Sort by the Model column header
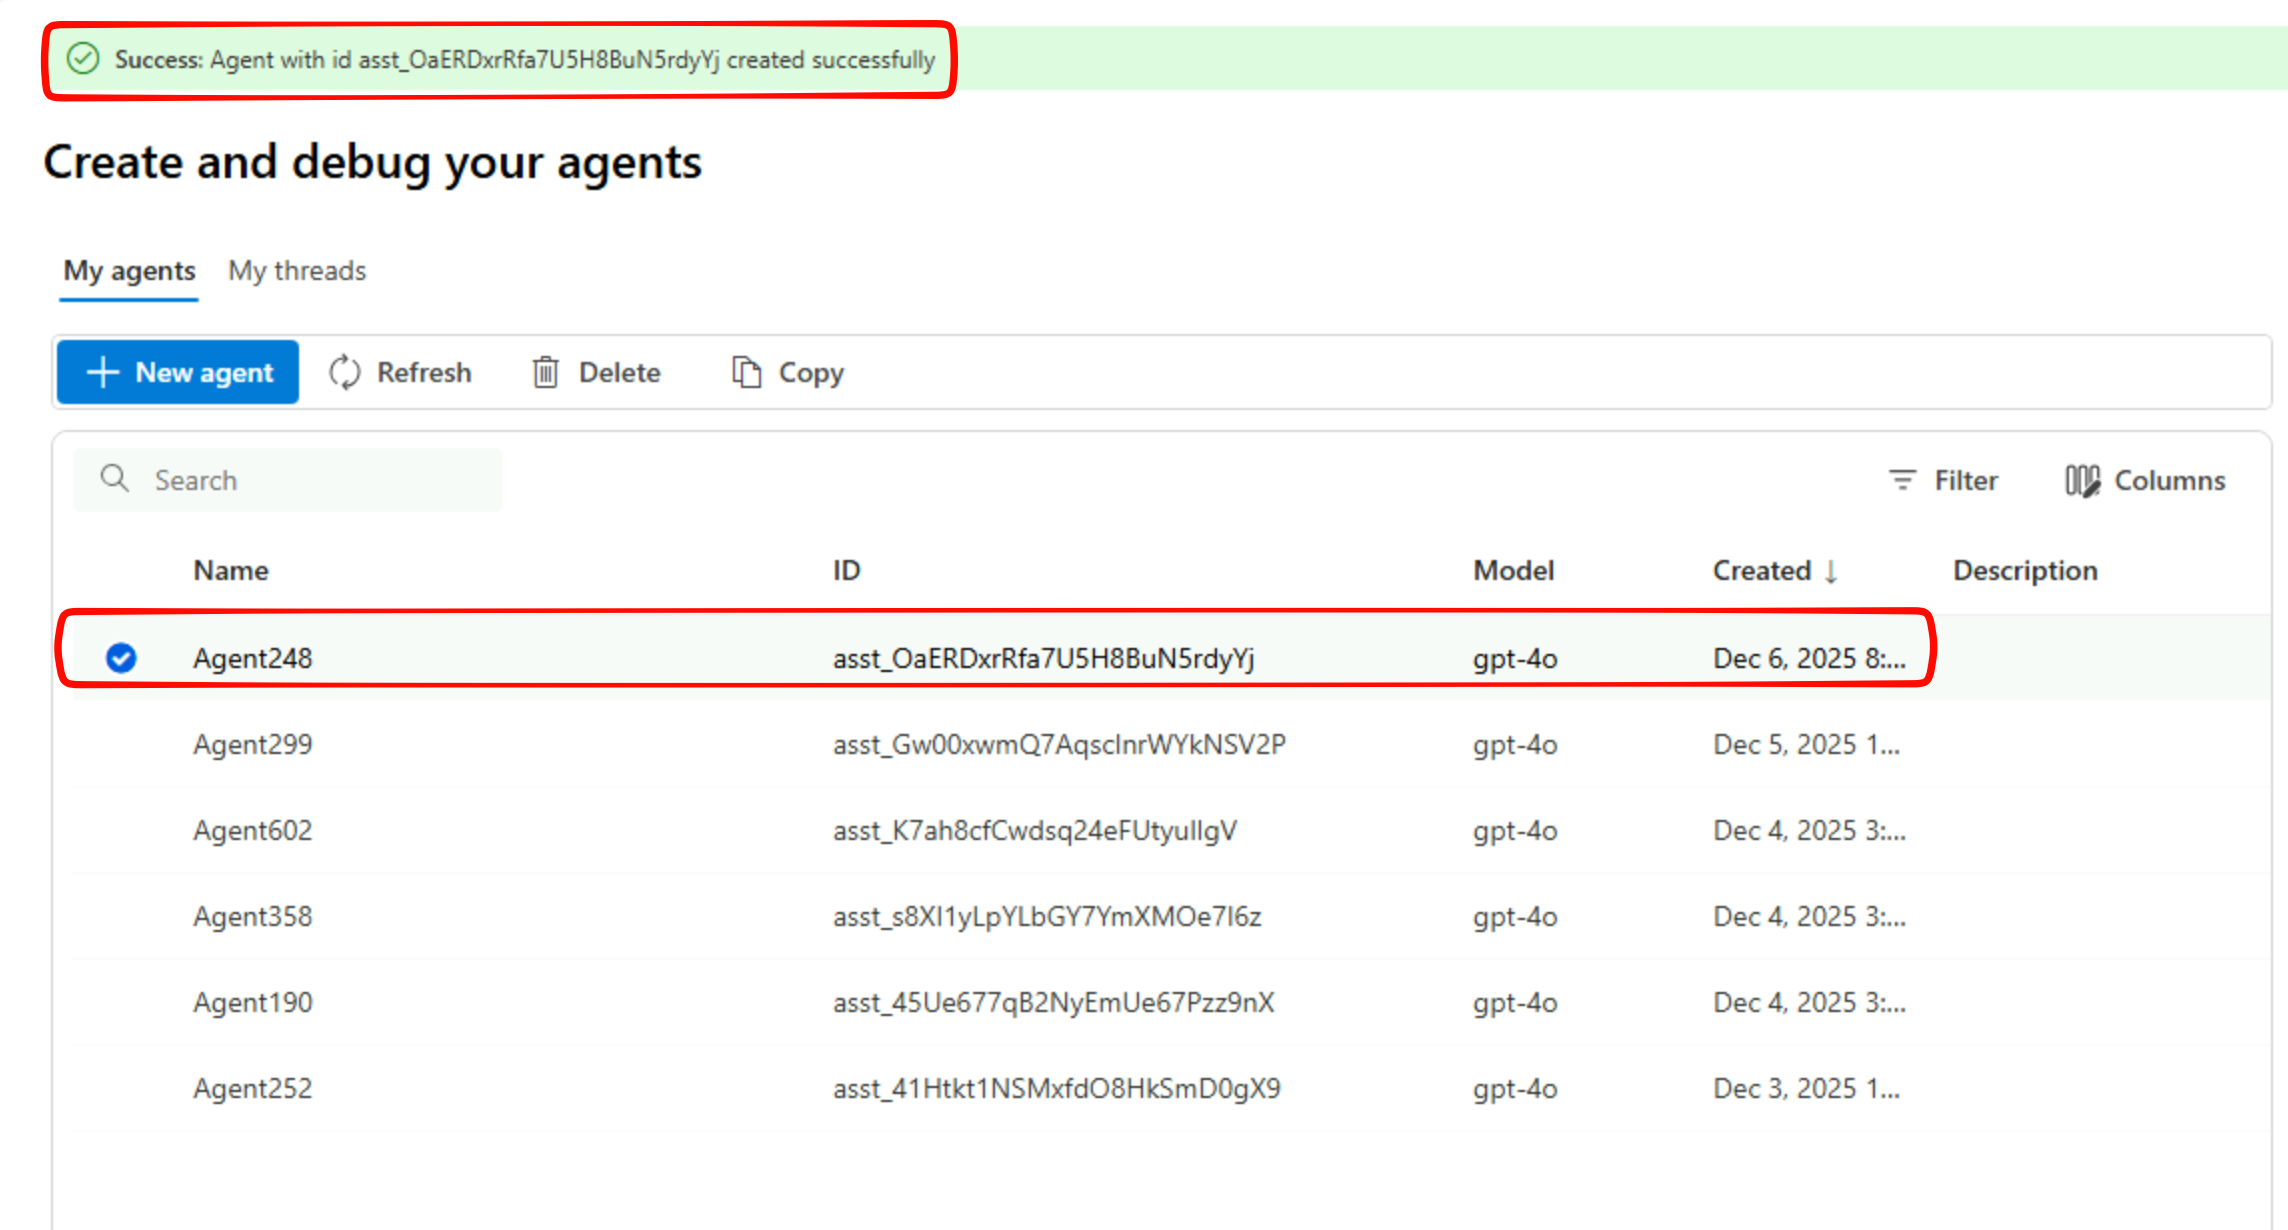Image resolution: width=2288 pixels, height=1230 pixels. coord(1513,570)
